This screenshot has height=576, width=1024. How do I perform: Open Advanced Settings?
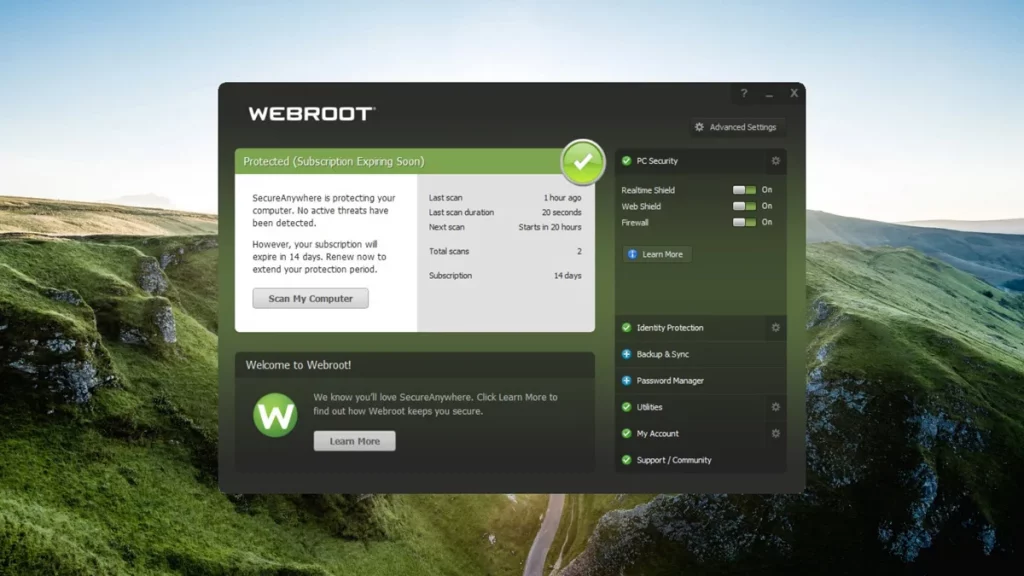735,127
